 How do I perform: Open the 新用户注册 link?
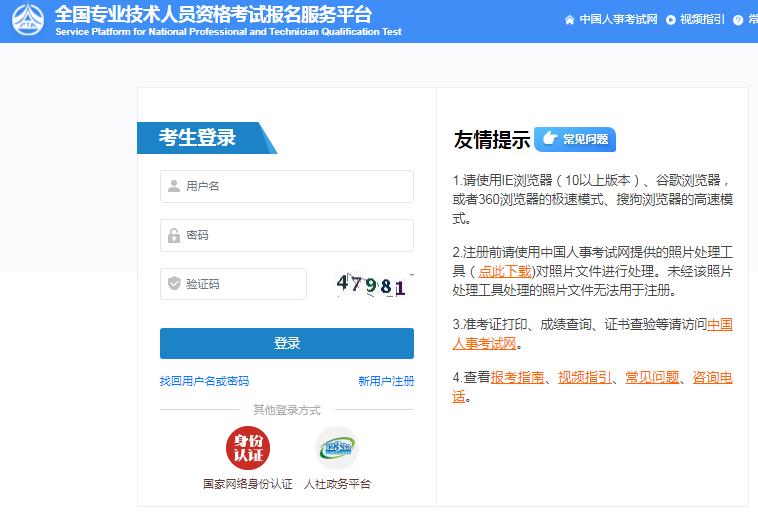(x=386, y=381)
